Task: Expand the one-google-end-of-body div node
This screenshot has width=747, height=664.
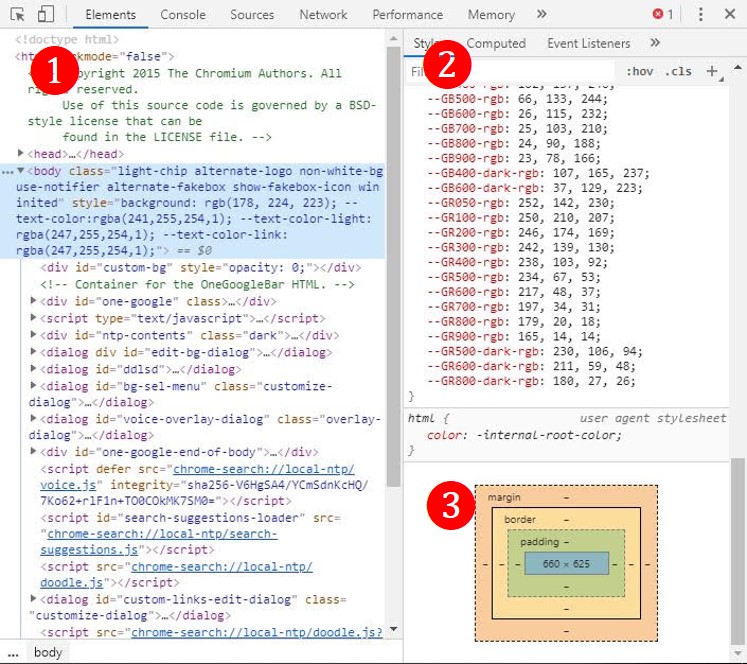Action: (x=33, y=451)
